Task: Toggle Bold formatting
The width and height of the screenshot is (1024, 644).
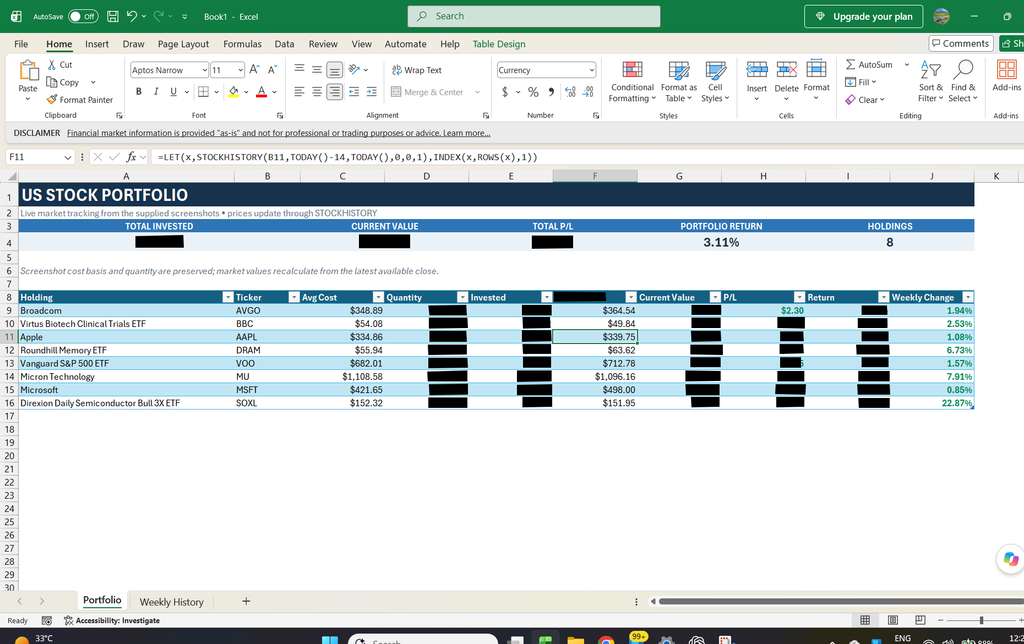Action: point(138,92)
